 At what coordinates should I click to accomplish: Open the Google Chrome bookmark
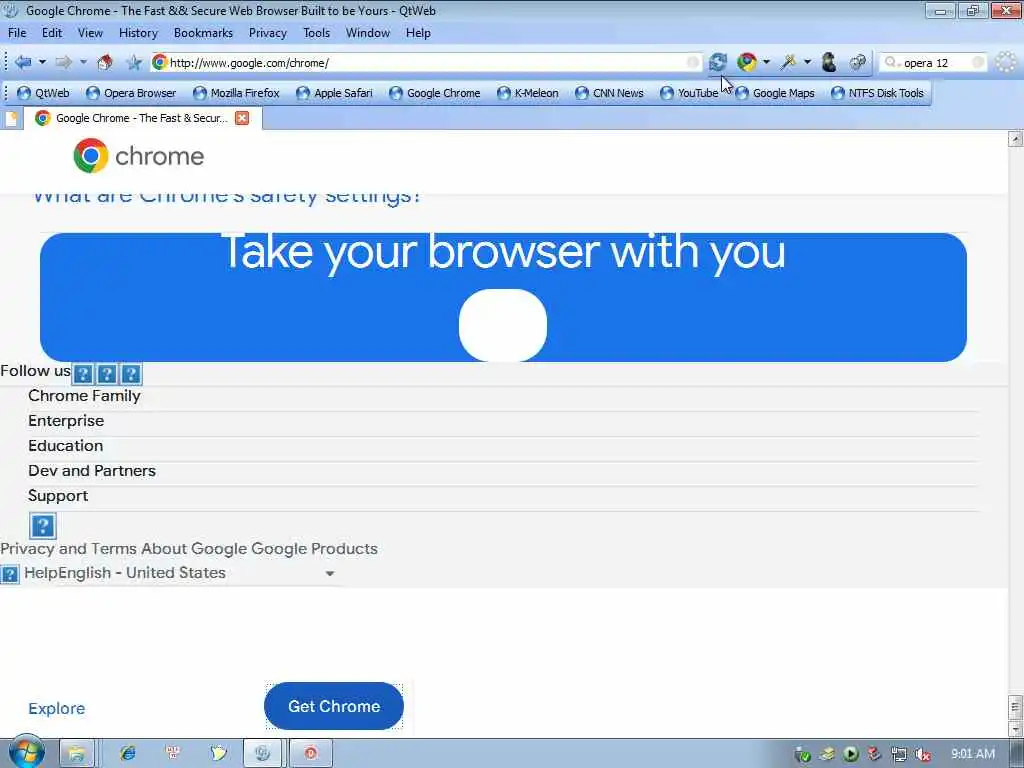[x=435, y=93]
